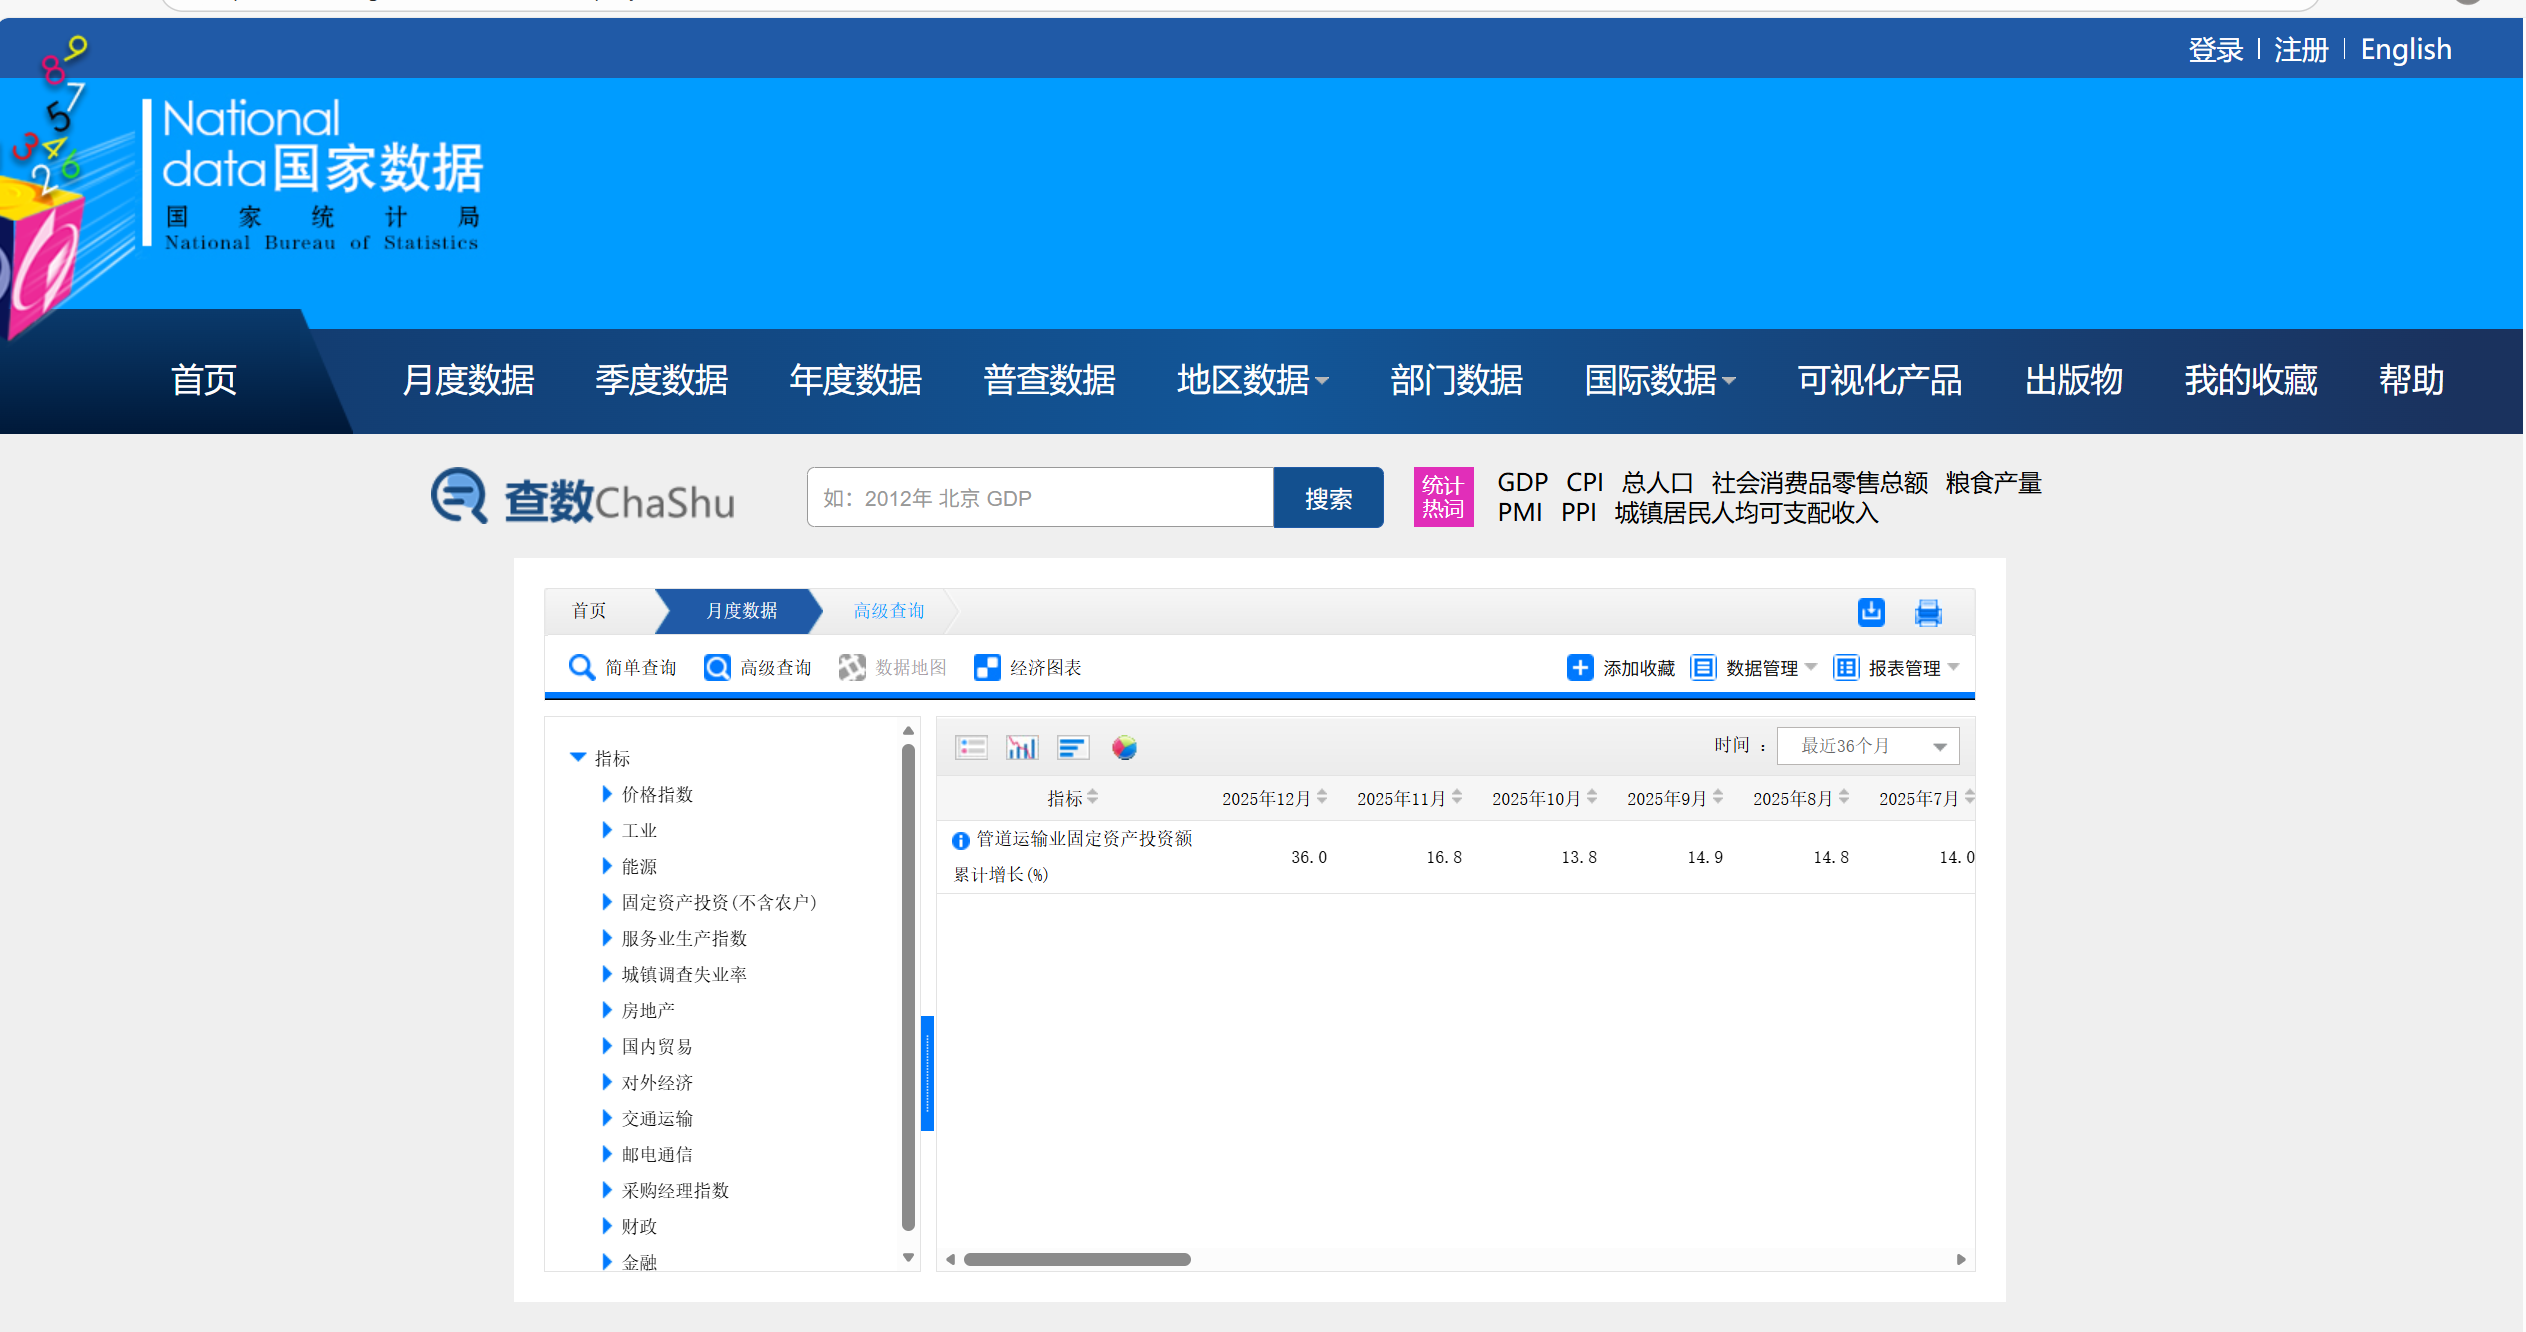This screenshot has height=1332, width=2526.
Task: Click the table's horizontal scrollbar thumb
Action: pyautogui.click(x=1076, y=1259)
